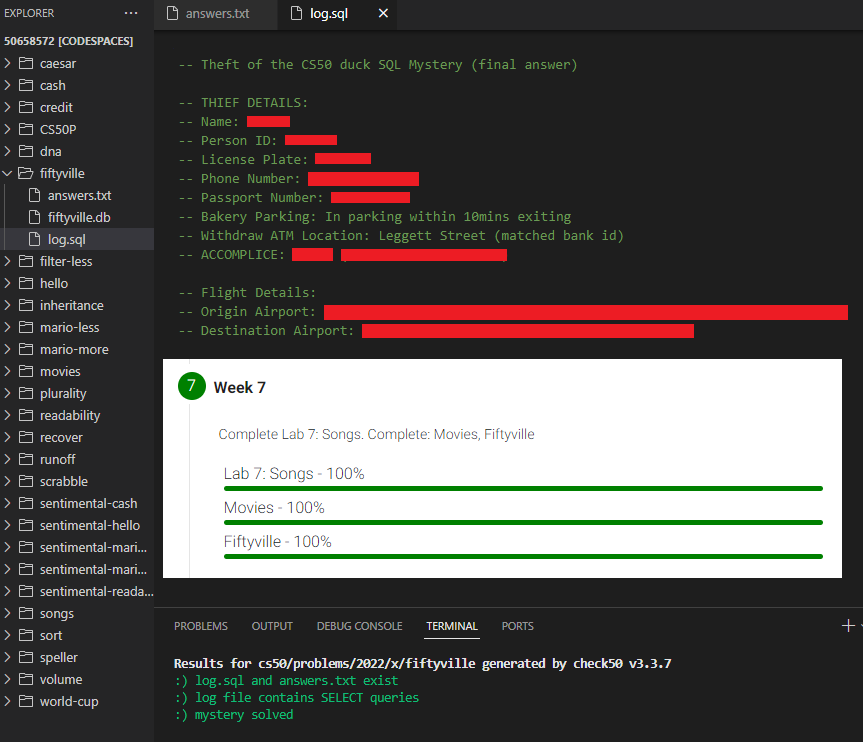Click the 50658572 [CODESPACES] workspace header

tap(68, 41)
